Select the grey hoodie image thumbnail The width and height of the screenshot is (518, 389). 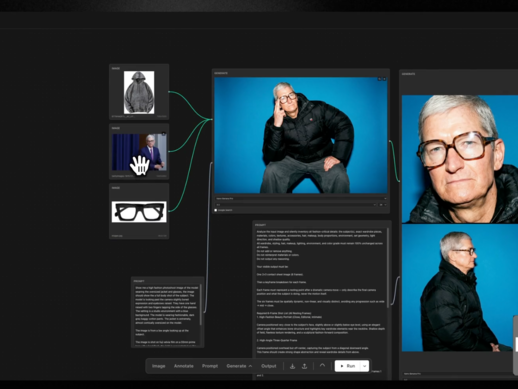click(x=139, y=92)
